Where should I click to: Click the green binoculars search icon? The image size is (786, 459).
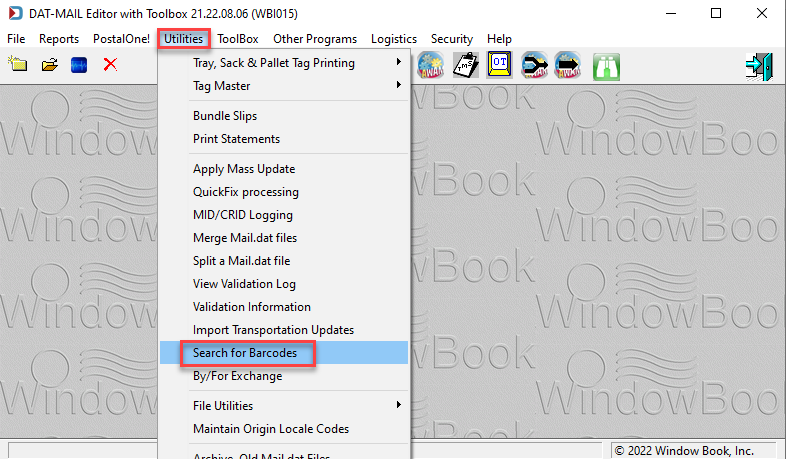click(x=606, y=66)
